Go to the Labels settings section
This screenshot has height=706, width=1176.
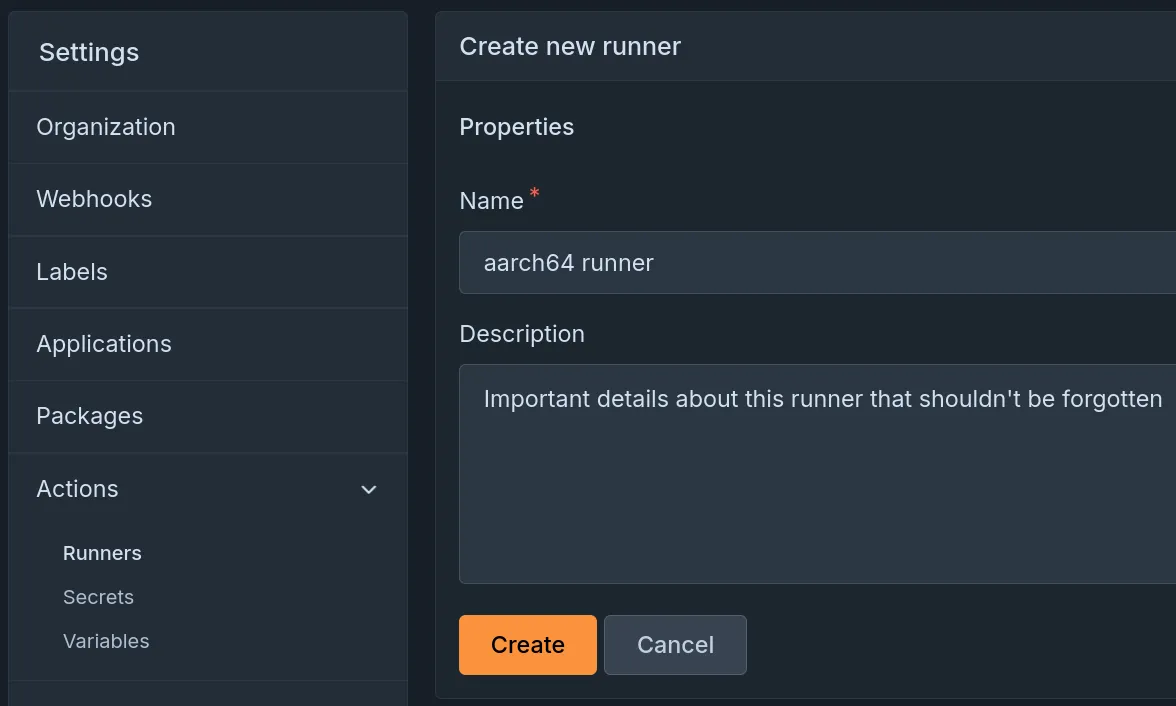click(x=71, y=271)
